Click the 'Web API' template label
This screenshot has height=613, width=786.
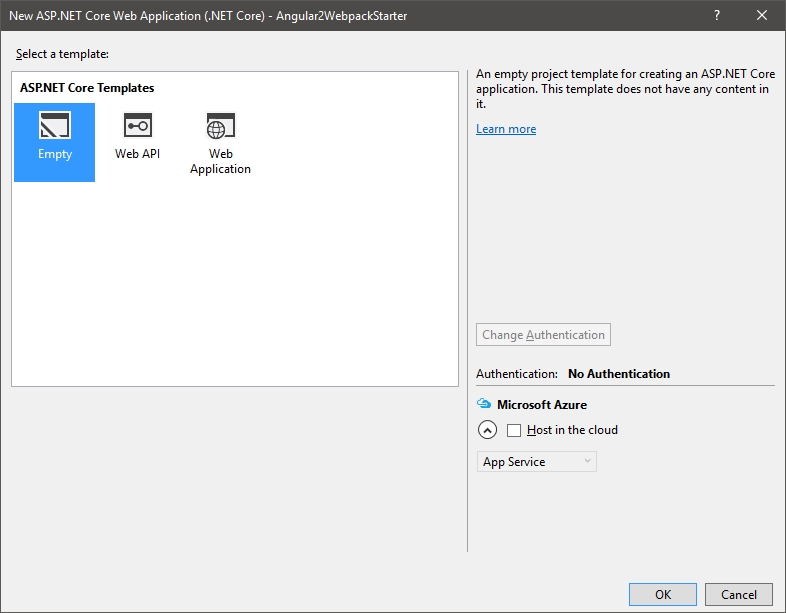[137, 154]
